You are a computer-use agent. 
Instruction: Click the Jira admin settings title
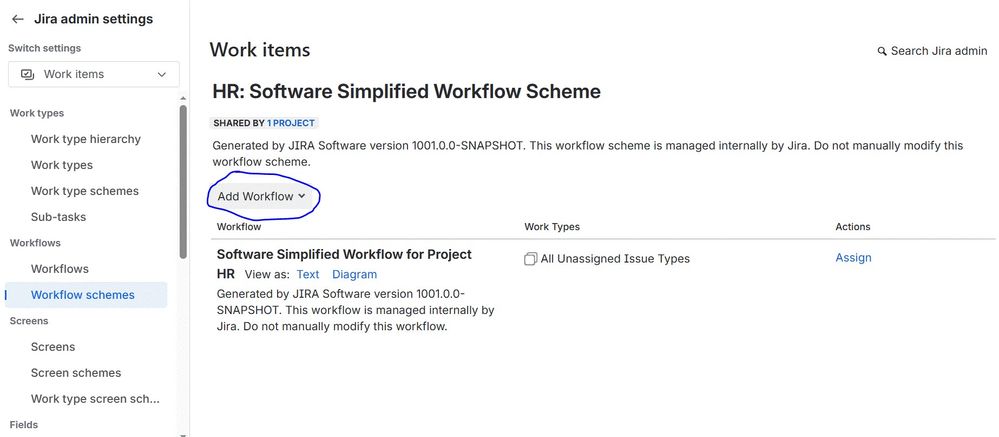94,19
